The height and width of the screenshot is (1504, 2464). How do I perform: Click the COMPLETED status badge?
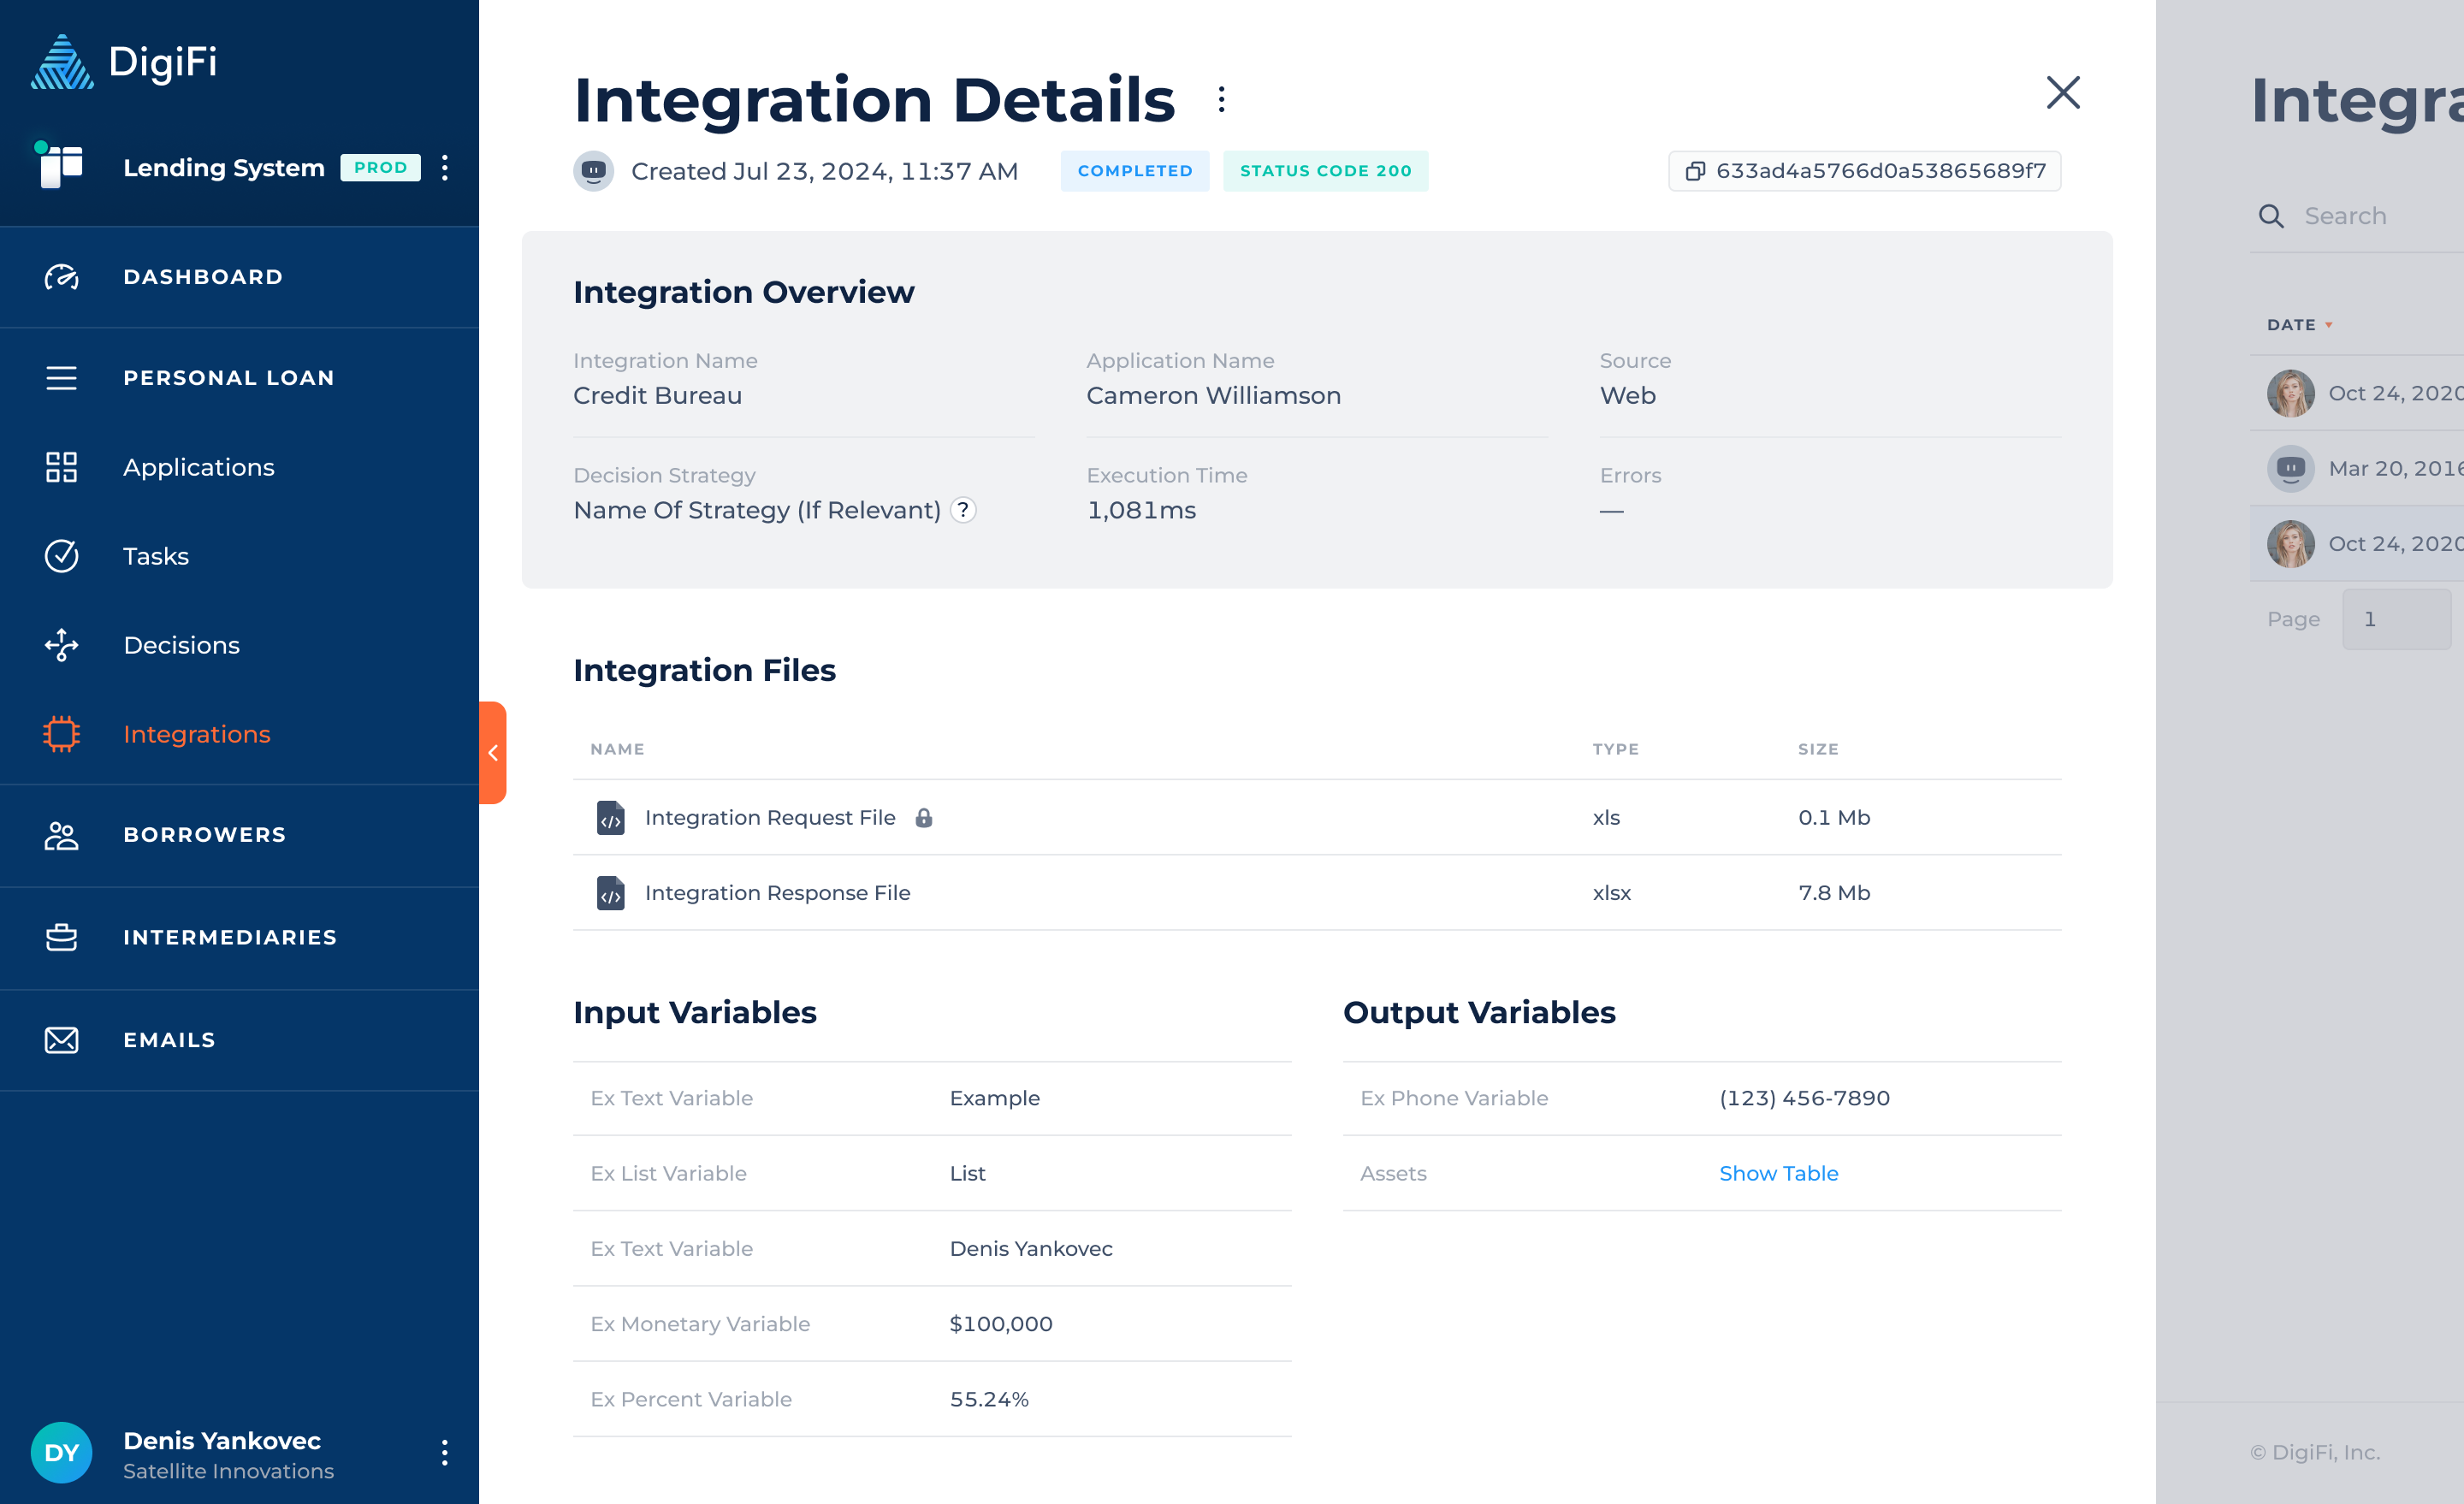point(1135,170)
